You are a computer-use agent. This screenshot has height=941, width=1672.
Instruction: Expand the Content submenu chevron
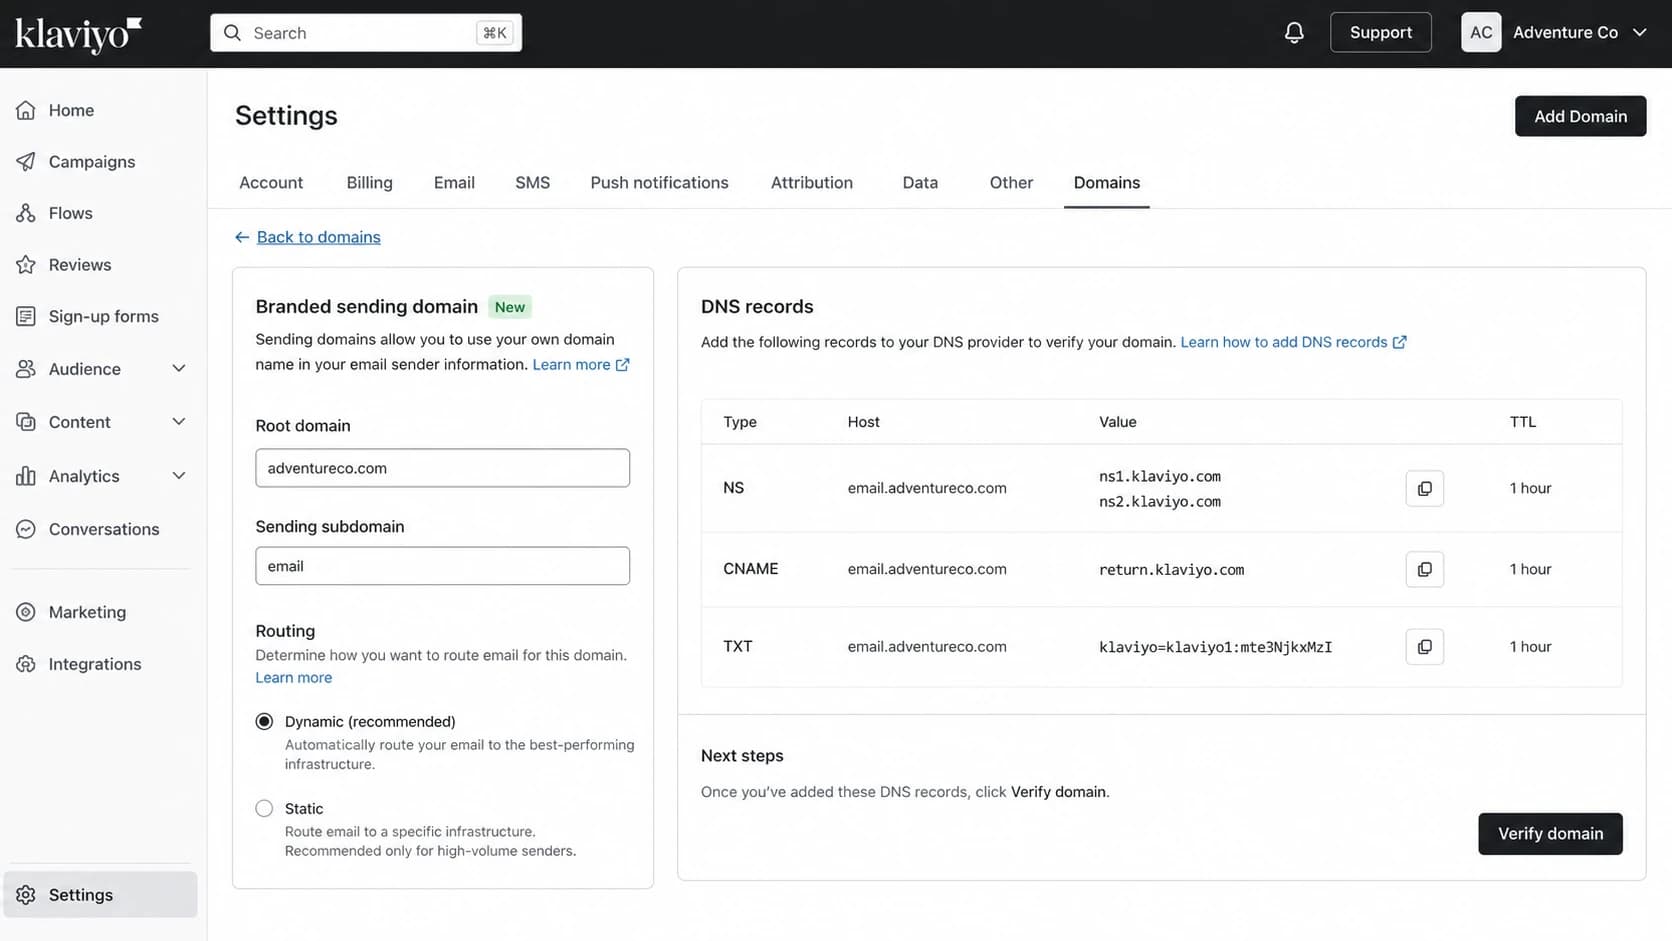tap(179, 422)
